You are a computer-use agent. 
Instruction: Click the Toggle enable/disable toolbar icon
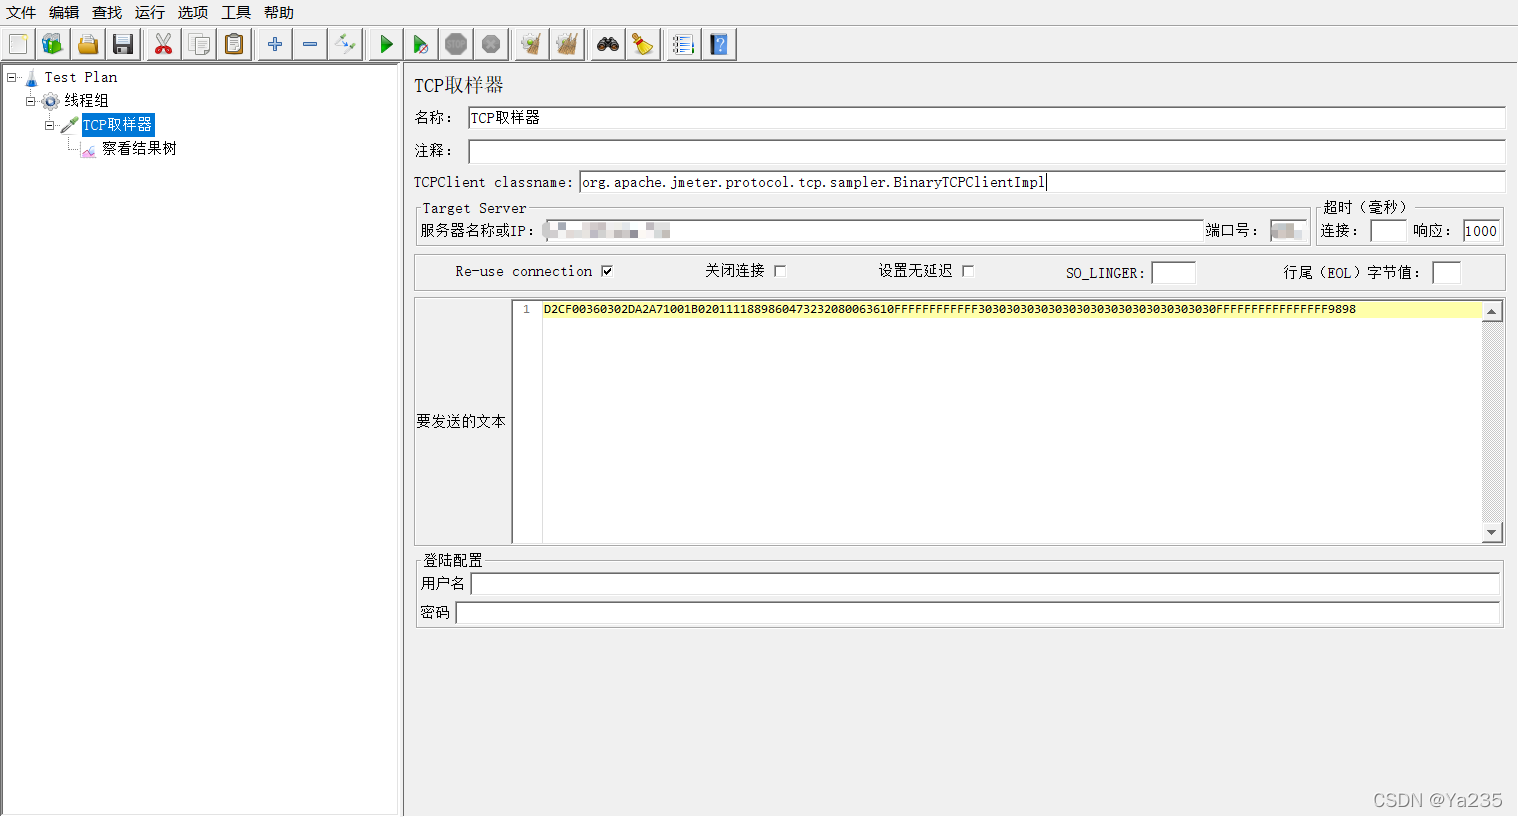click(345, 44)
